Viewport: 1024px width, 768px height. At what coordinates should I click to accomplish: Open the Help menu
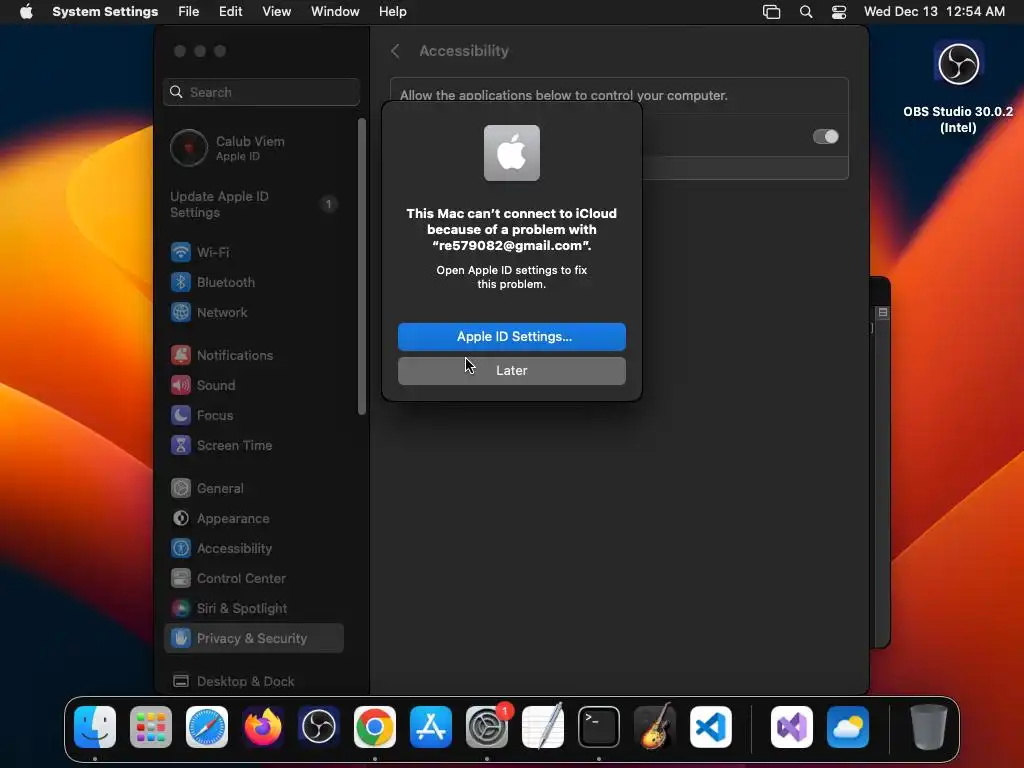(x=392, y=12)
